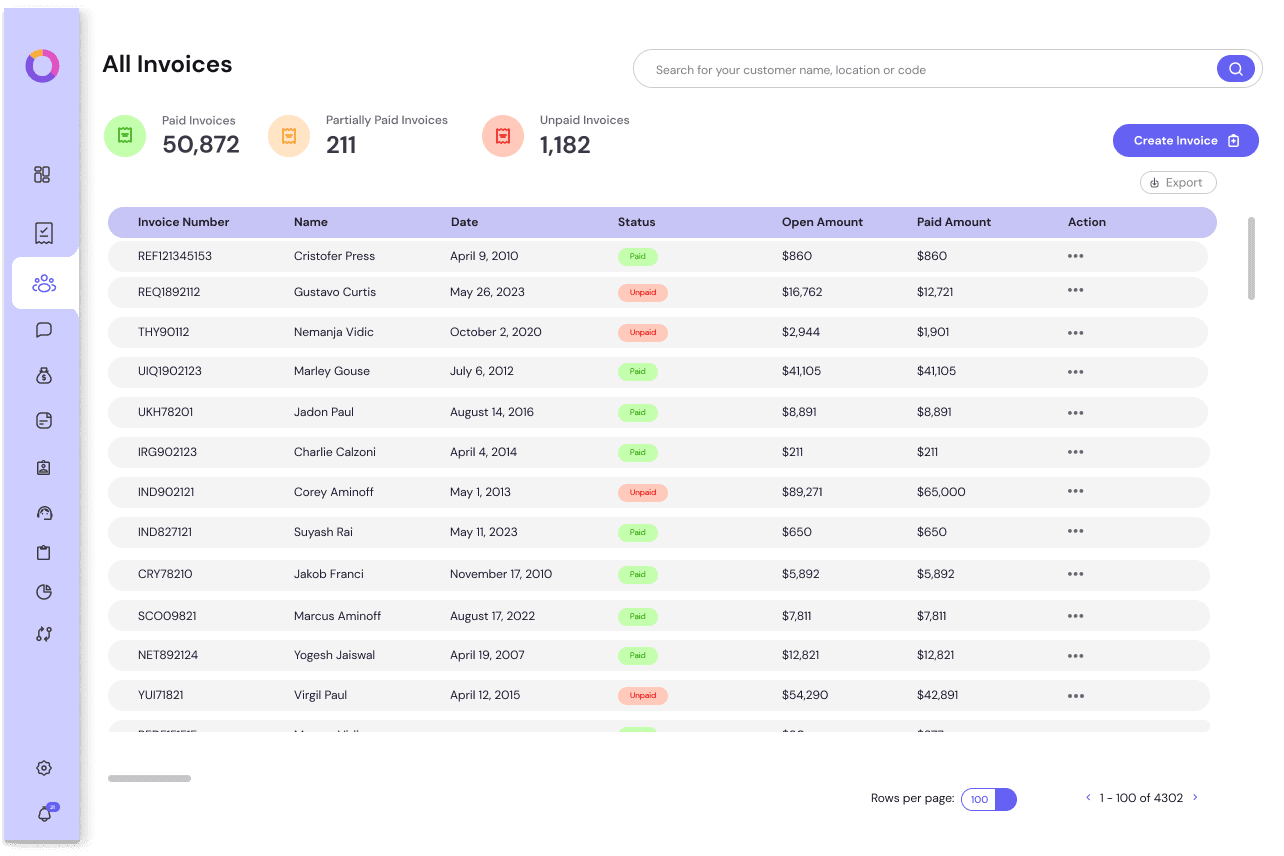This screenshot has width=1284, height=856.
Task: Open the employee ID badge icon
Action: (x=43, y=466)
